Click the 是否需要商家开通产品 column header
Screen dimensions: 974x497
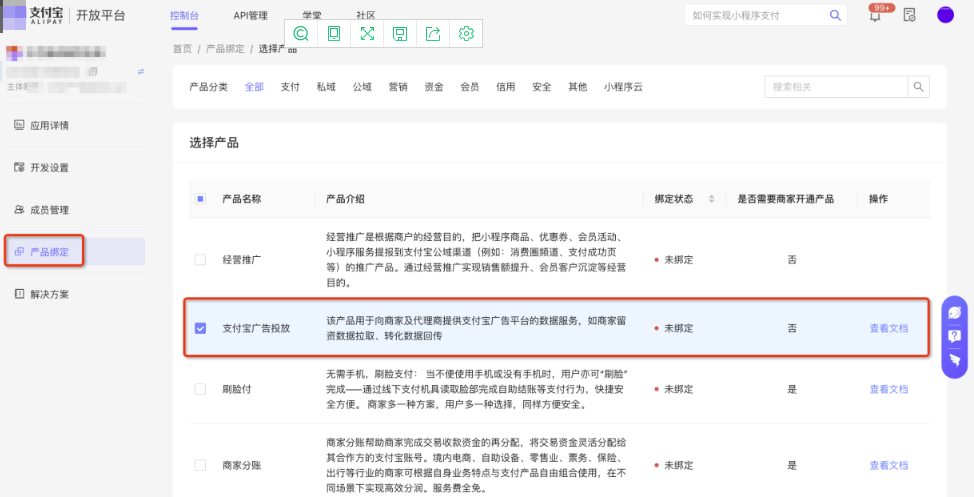point(786,199)
